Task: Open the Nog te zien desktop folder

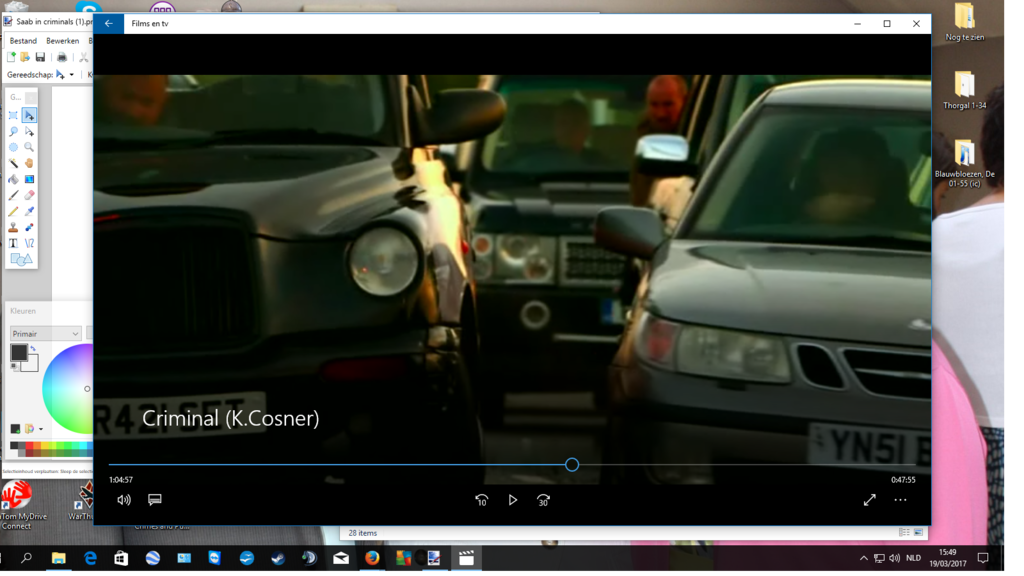Action: pyautogui.click(x=965, y=22)
